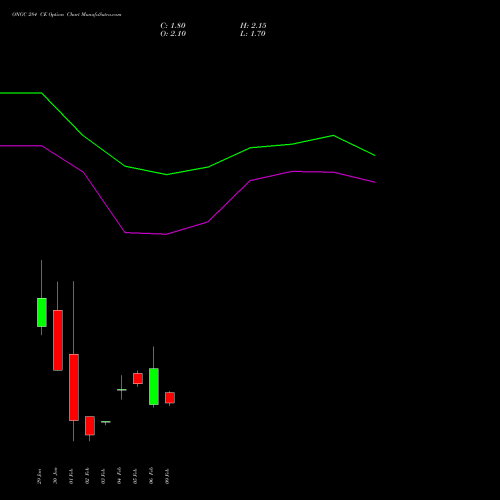Click the '03 Feb' date label
This screenshot has width=500, height=500.
click(x=103, y=476)
